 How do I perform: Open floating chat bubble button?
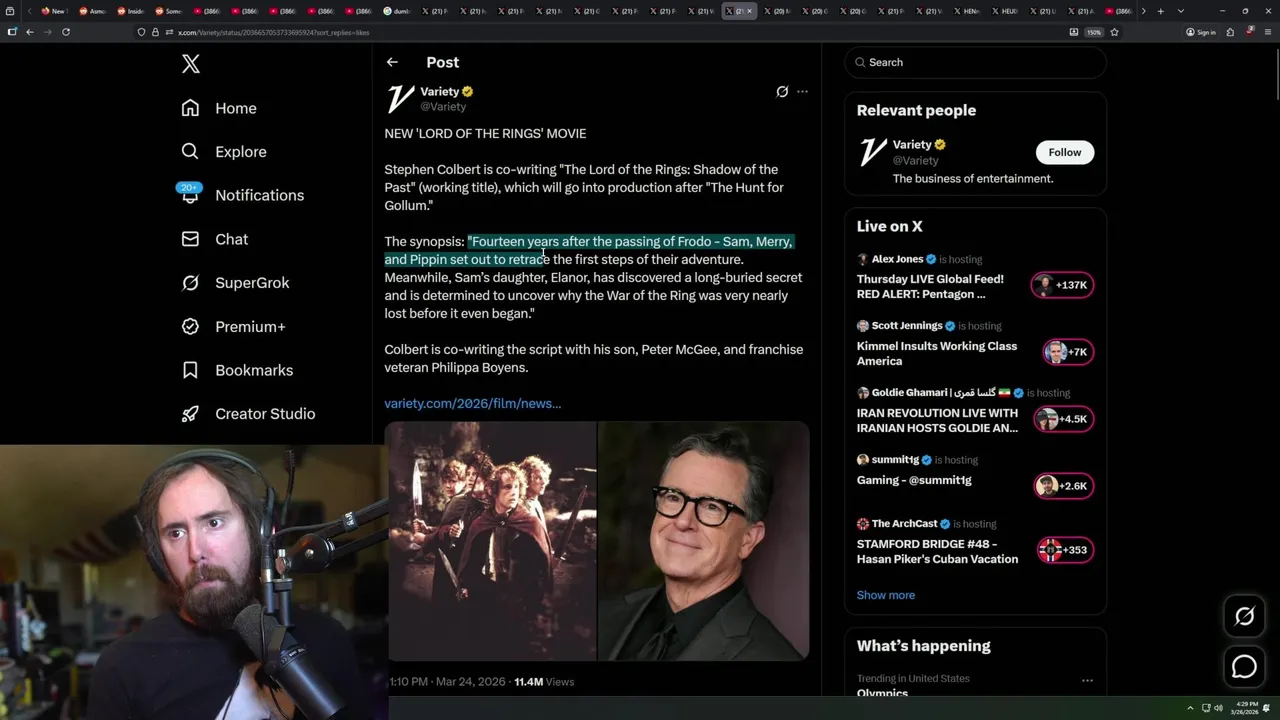1244,666
